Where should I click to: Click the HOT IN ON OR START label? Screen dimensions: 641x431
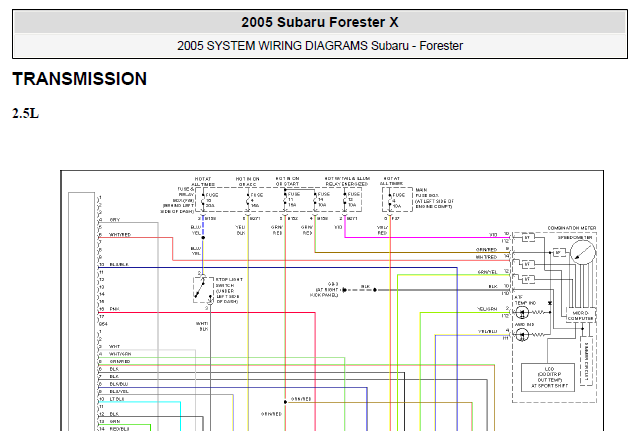point(287,181)
